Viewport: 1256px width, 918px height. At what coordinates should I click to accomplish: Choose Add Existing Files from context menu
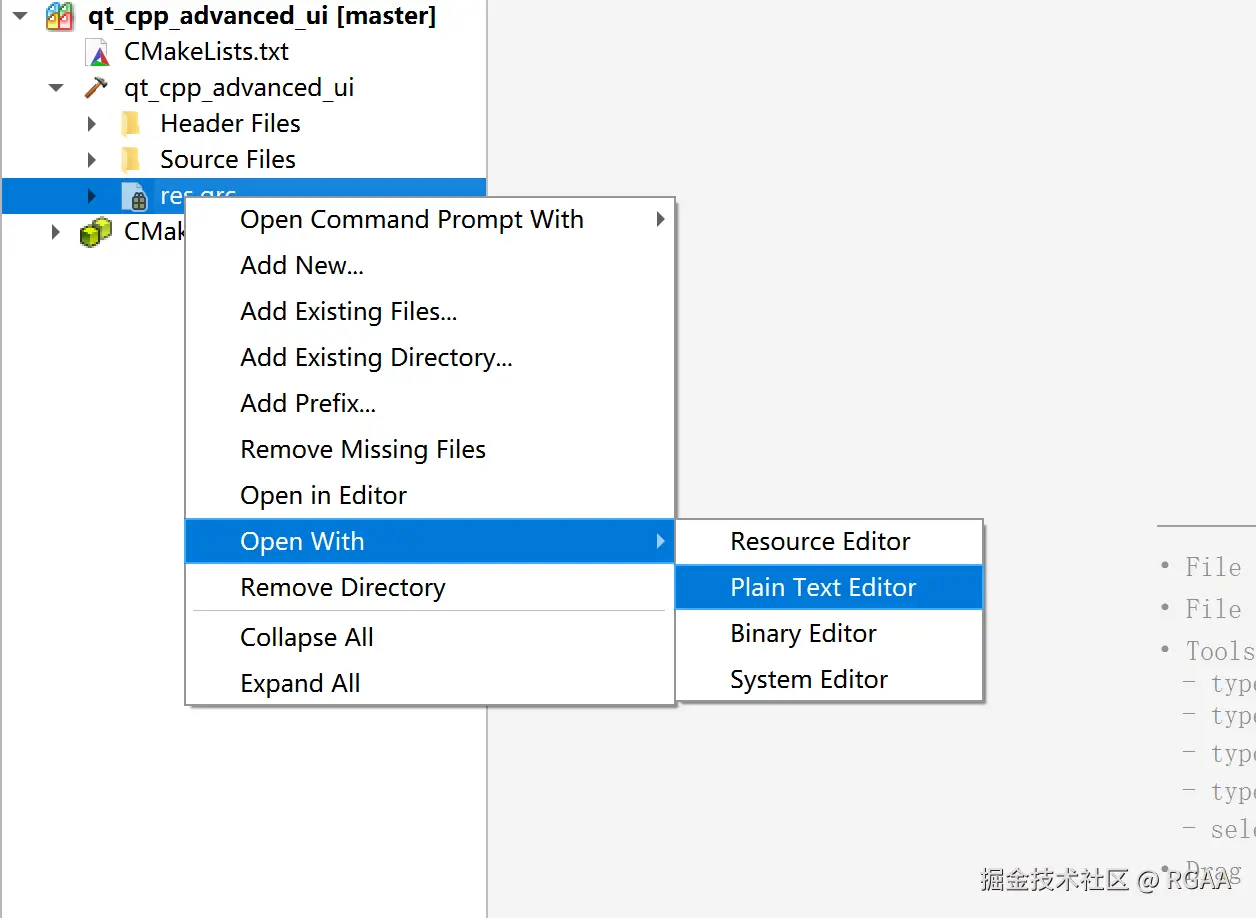[349, 312]
